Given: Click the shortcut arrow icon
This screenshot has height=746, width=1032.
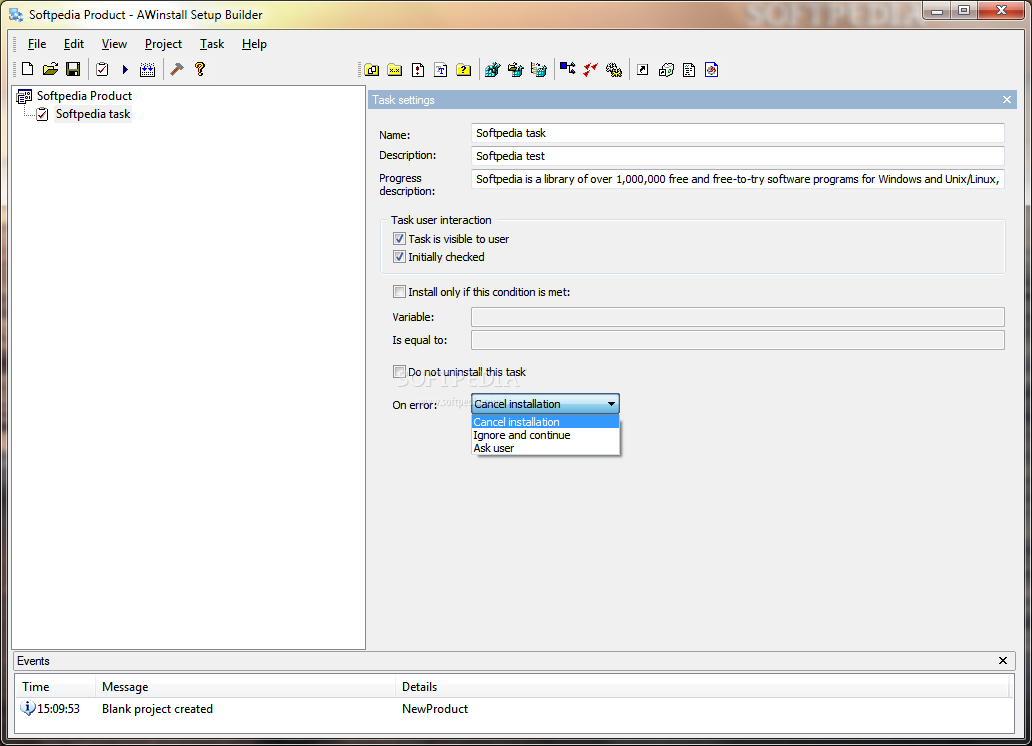Looking at the screenshot, I should tap(642, 70).
